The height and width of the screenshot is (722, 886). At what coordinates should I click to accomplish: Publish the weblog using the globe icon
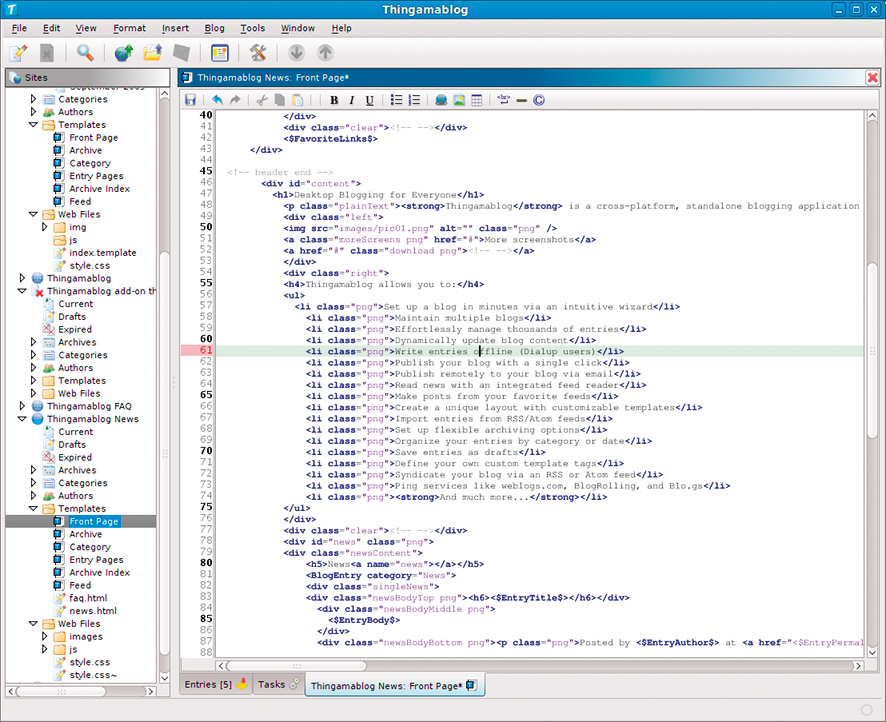coord(123,53)
